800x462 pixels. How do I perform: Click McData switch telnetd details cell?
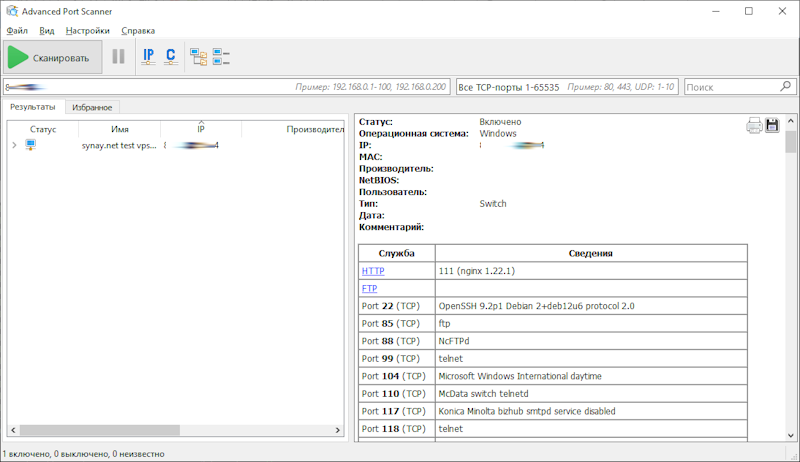coord(591,394)
